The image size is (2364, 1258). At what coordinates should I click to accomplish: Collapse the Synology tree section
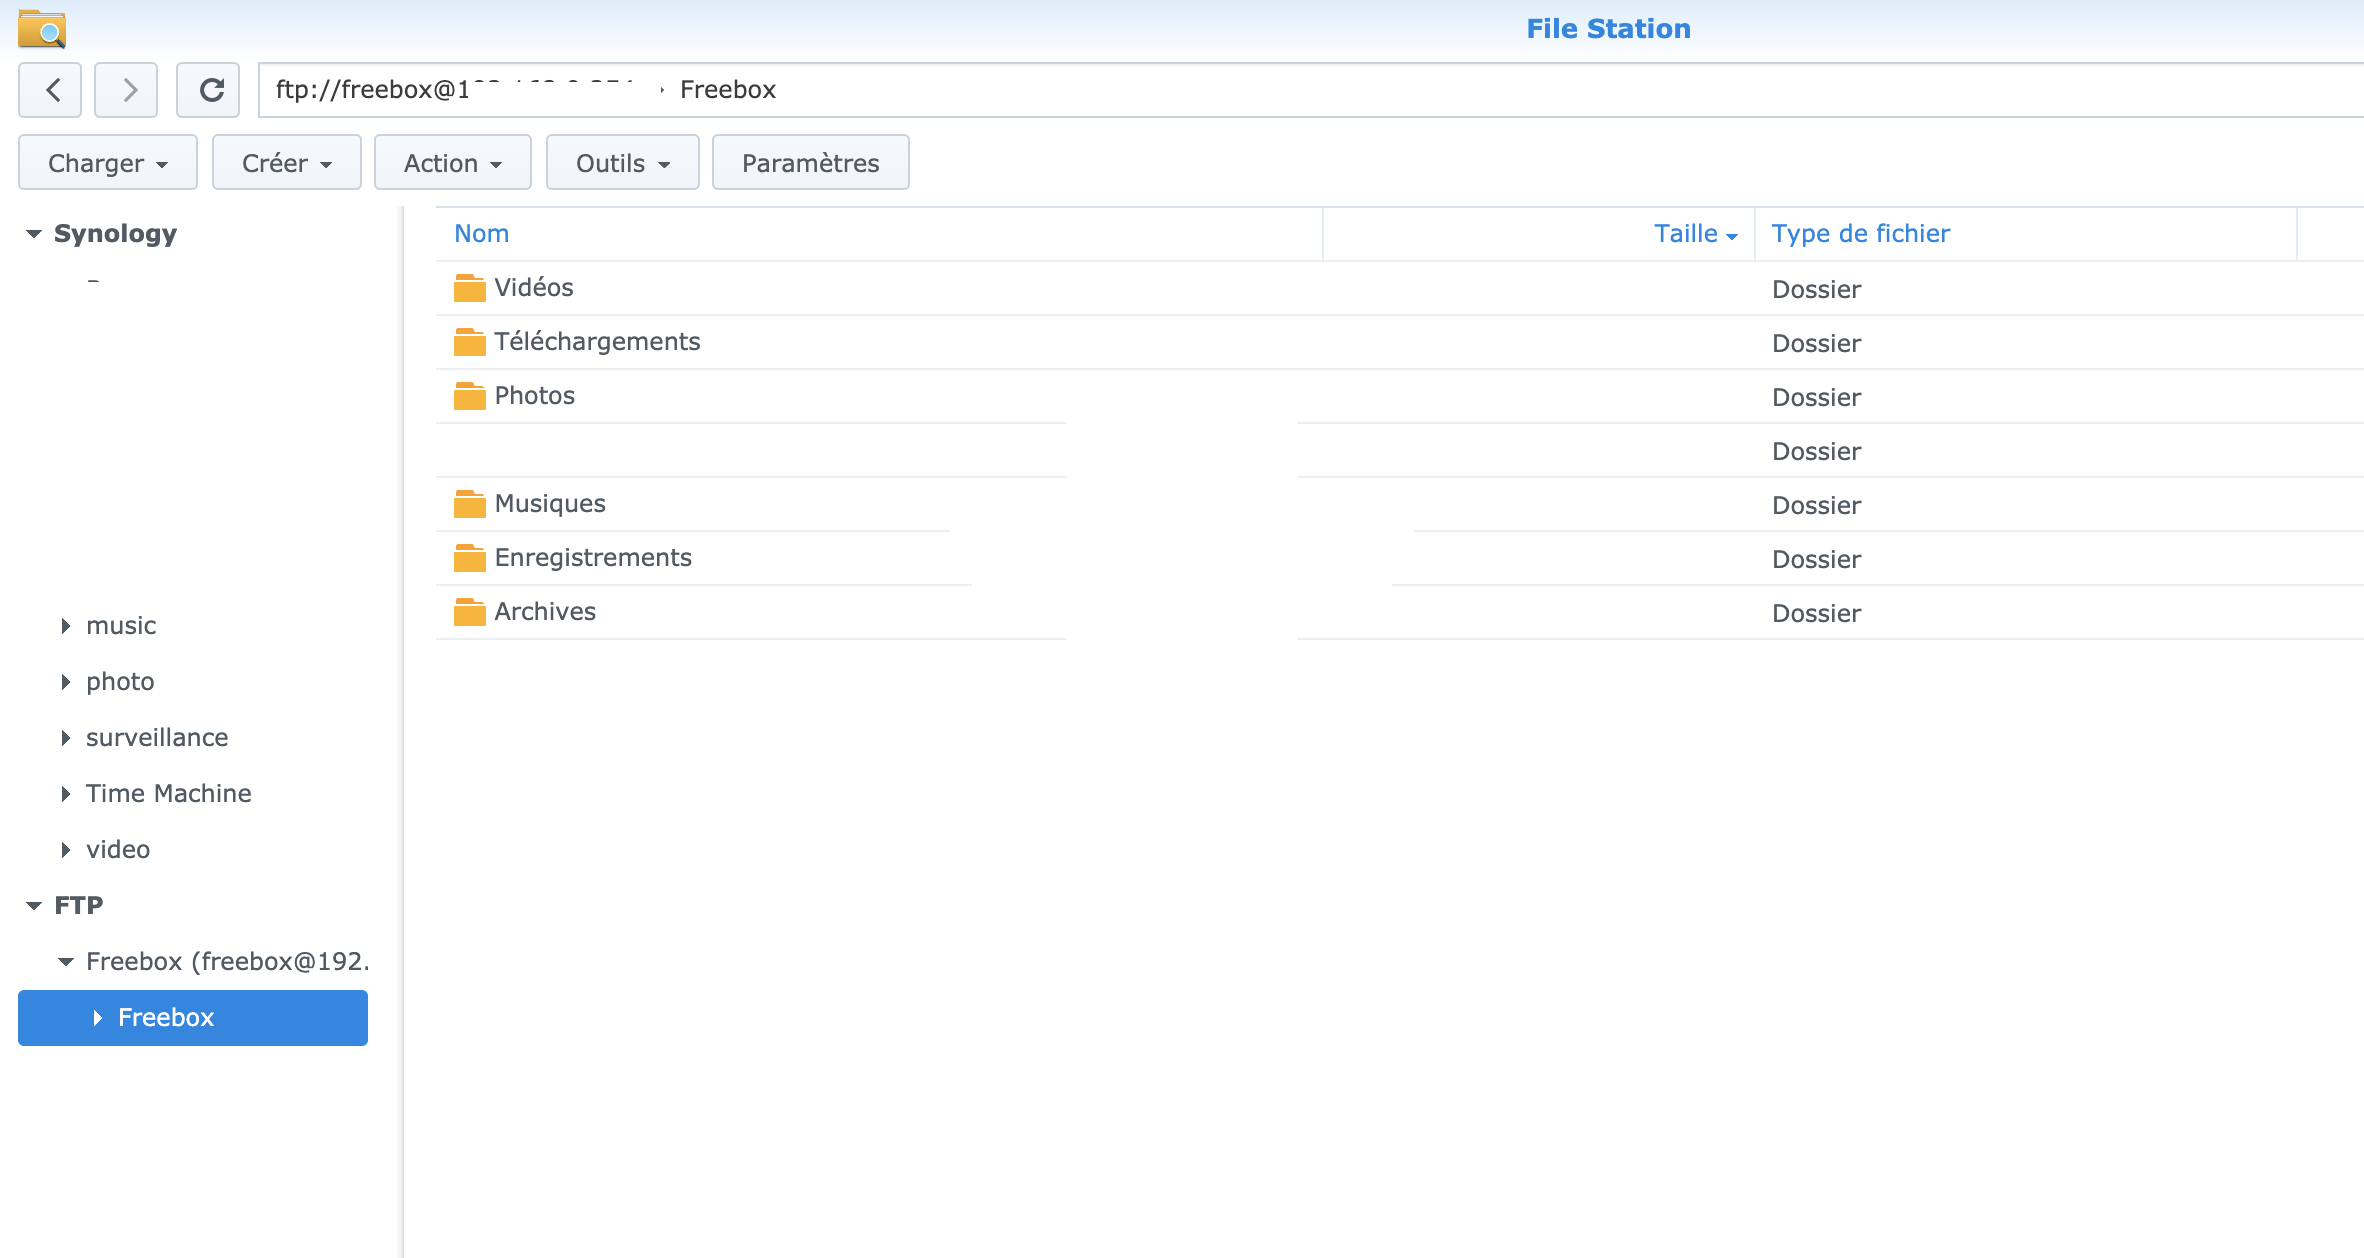pyautogui.click(x=34, y=234)
